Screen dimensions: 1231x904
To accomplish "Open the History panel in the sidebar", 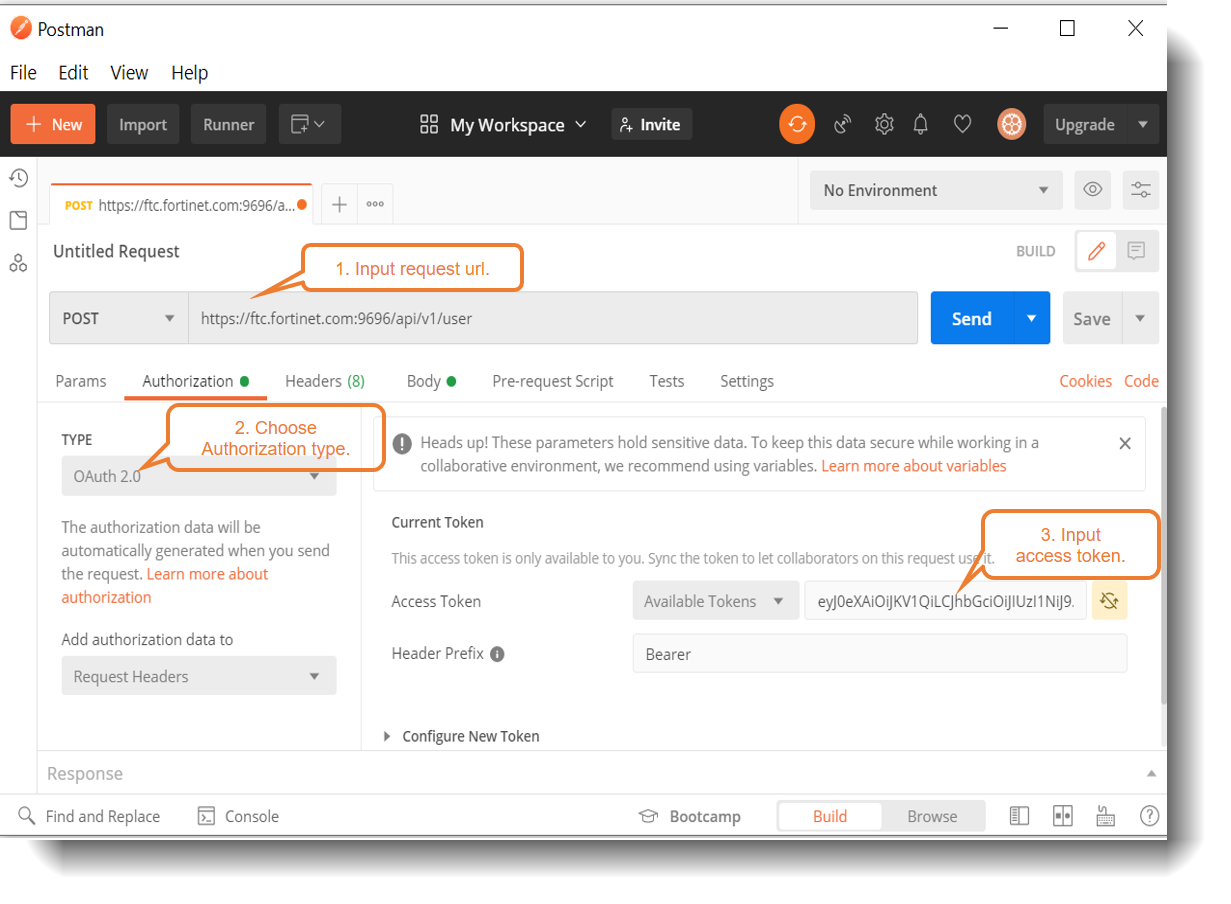I will click(19, 177).
